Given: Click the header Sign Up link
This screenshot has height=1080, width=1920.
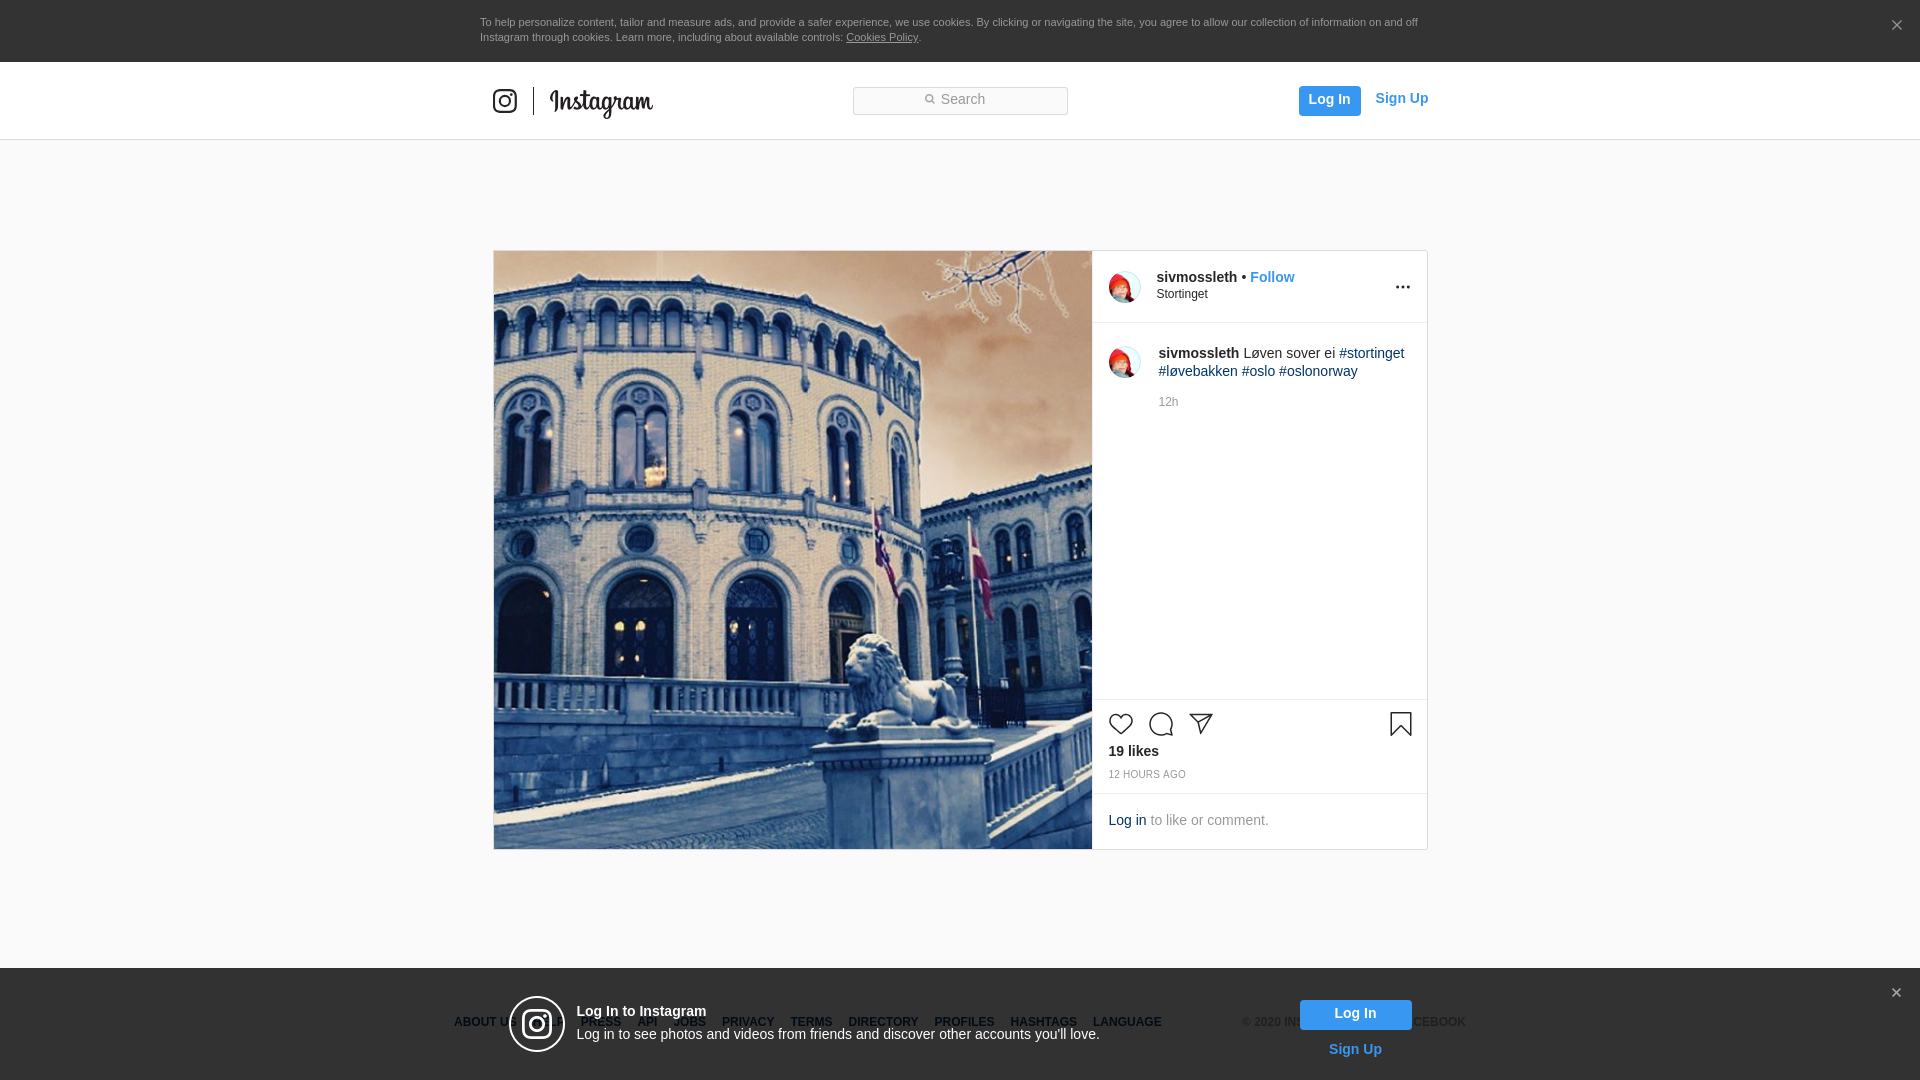Looking at the screenshot, I should (1401, 98).
